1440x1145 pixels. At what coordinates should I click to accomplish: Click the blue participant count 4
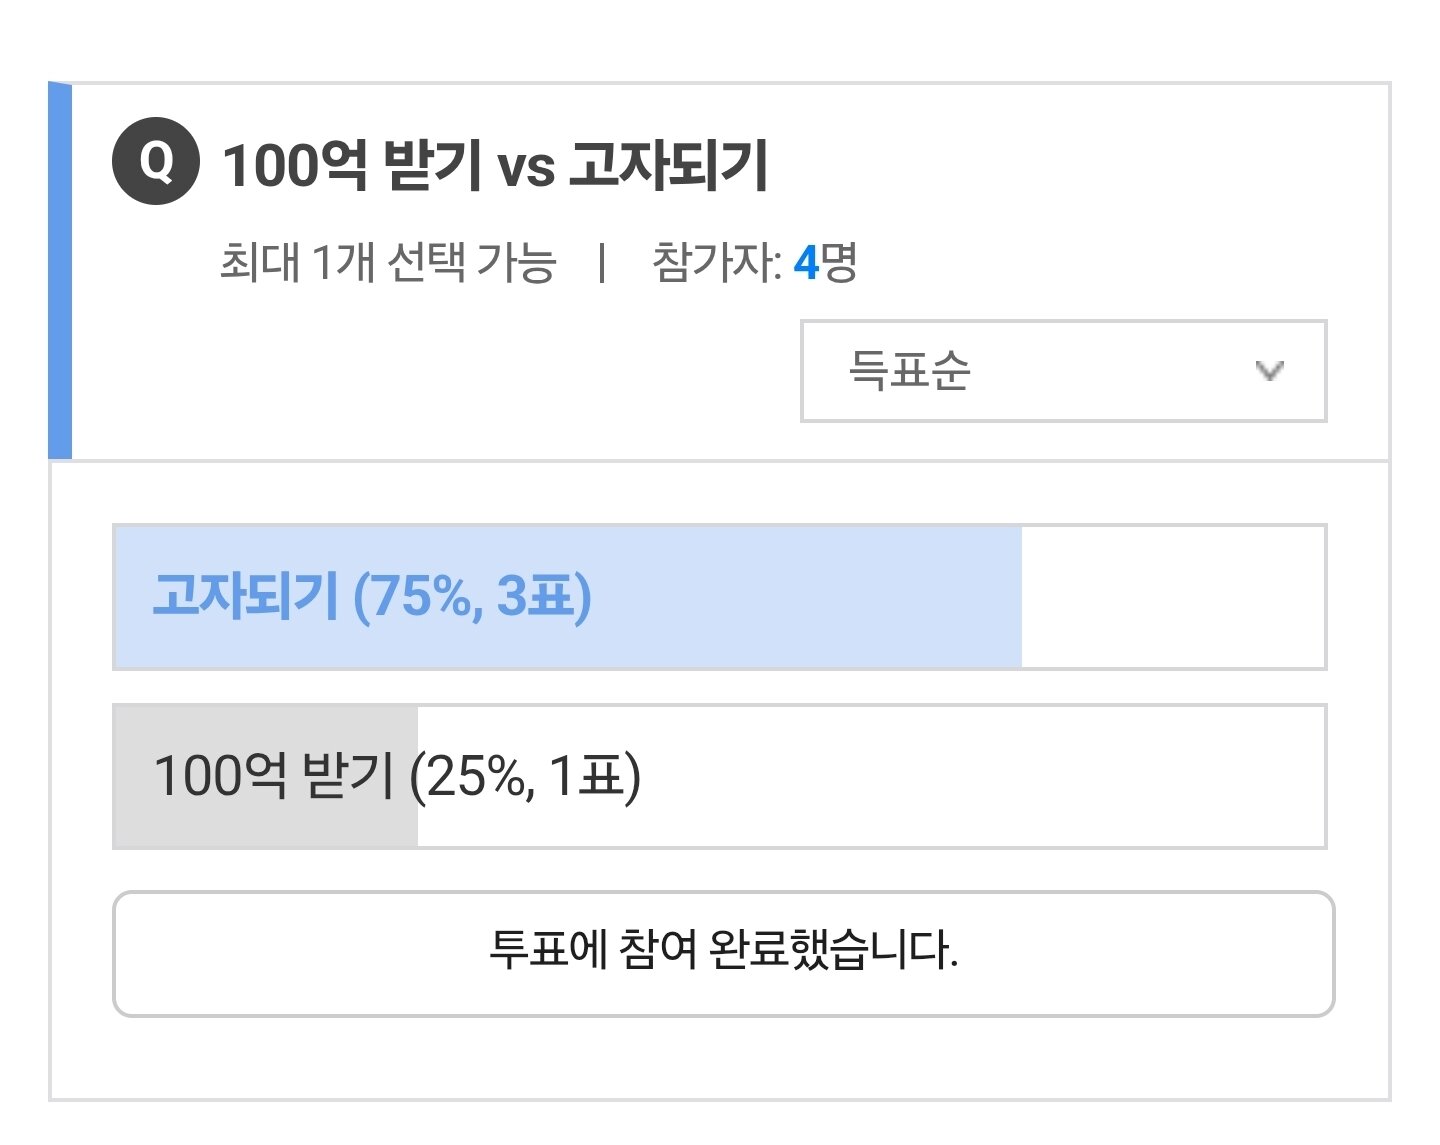coord(806,263)
